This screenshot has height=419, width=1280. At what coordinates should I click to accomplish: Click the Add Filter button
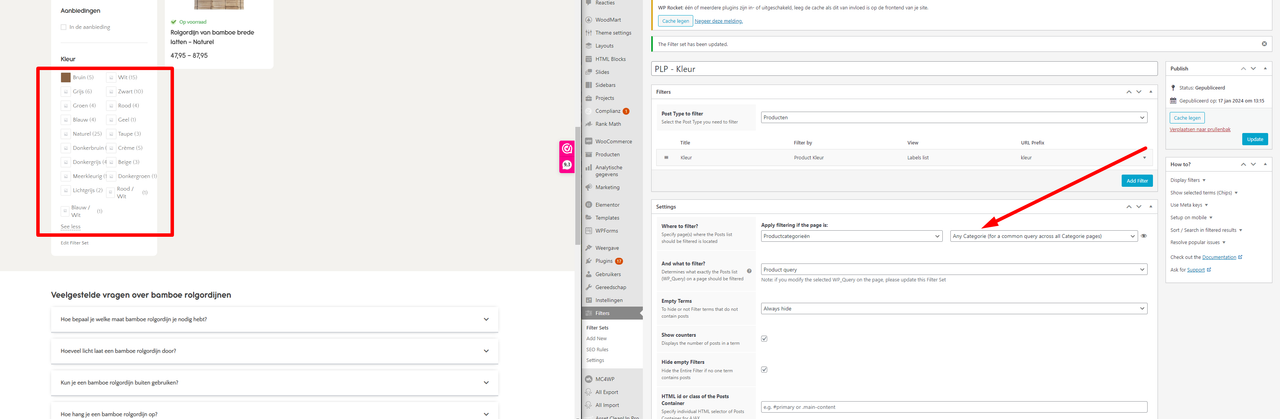click(x=1137, y=181)
